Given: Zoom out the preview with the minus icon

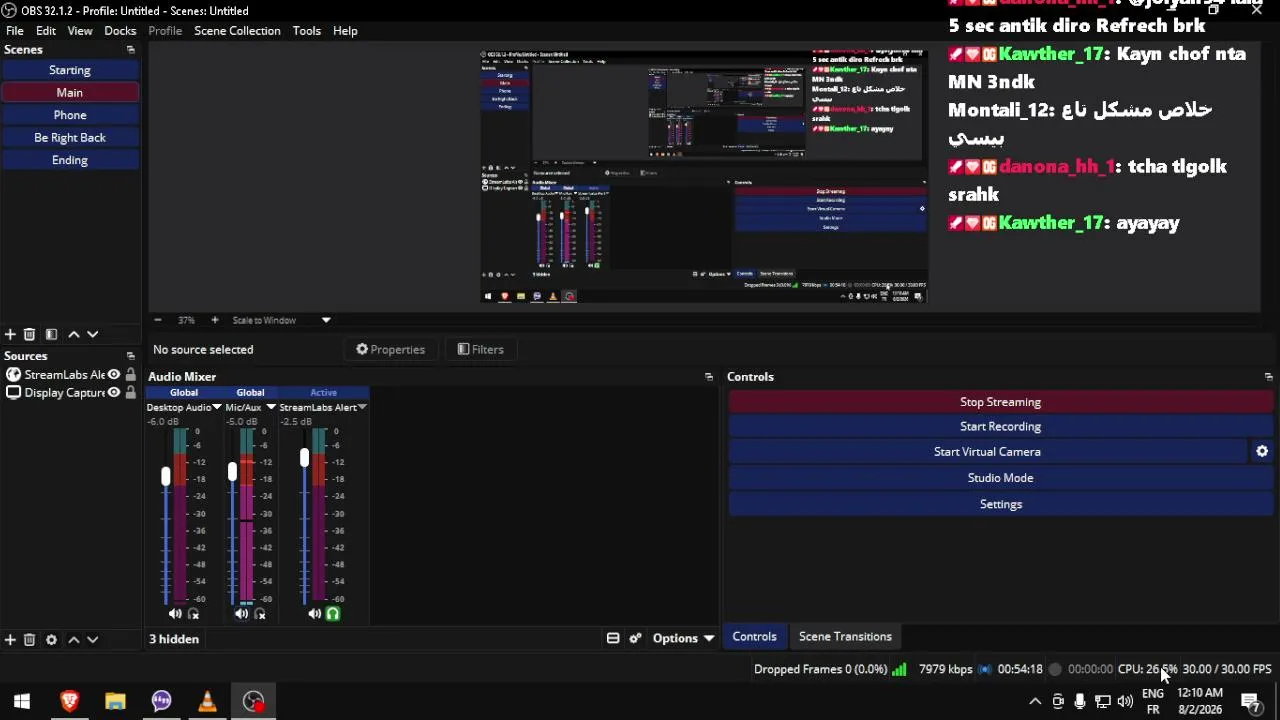Looking at the screenshot, I should [x=157, y=320].
